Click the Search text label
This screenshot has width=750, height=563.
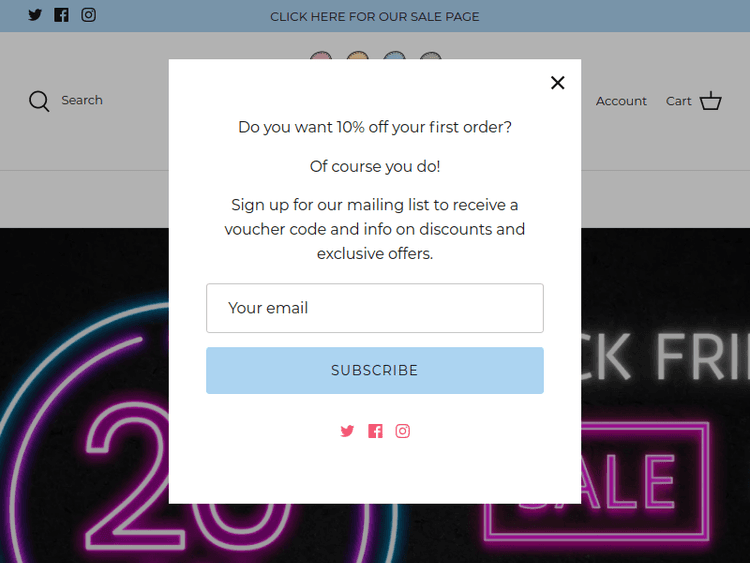(82, 100)
